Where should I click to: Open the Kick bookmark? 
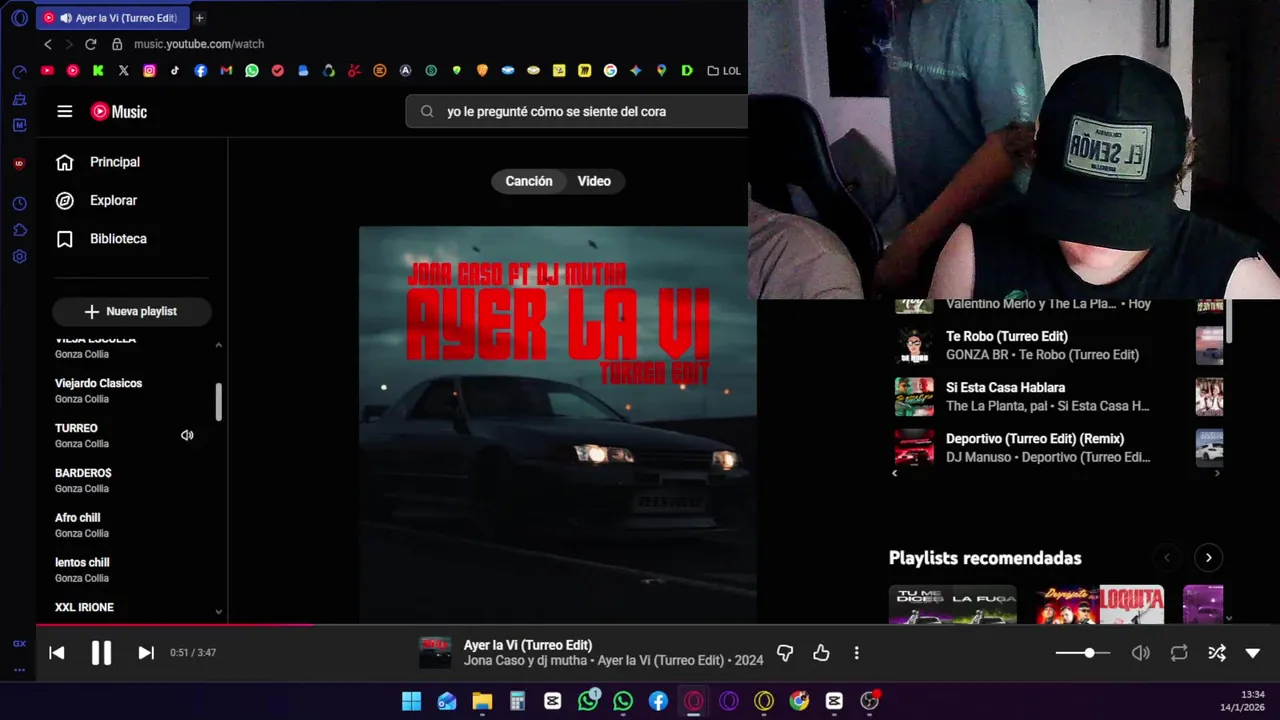(98, 71)
